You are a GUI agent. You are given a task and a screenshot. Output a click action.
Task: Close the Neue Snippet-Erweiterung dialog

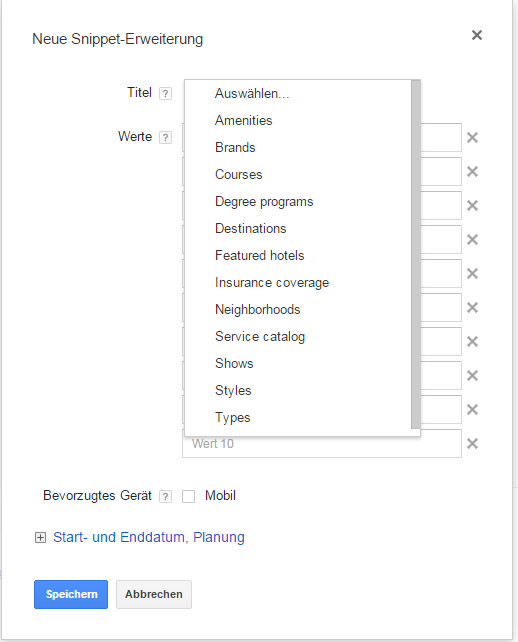coord(477,35)
